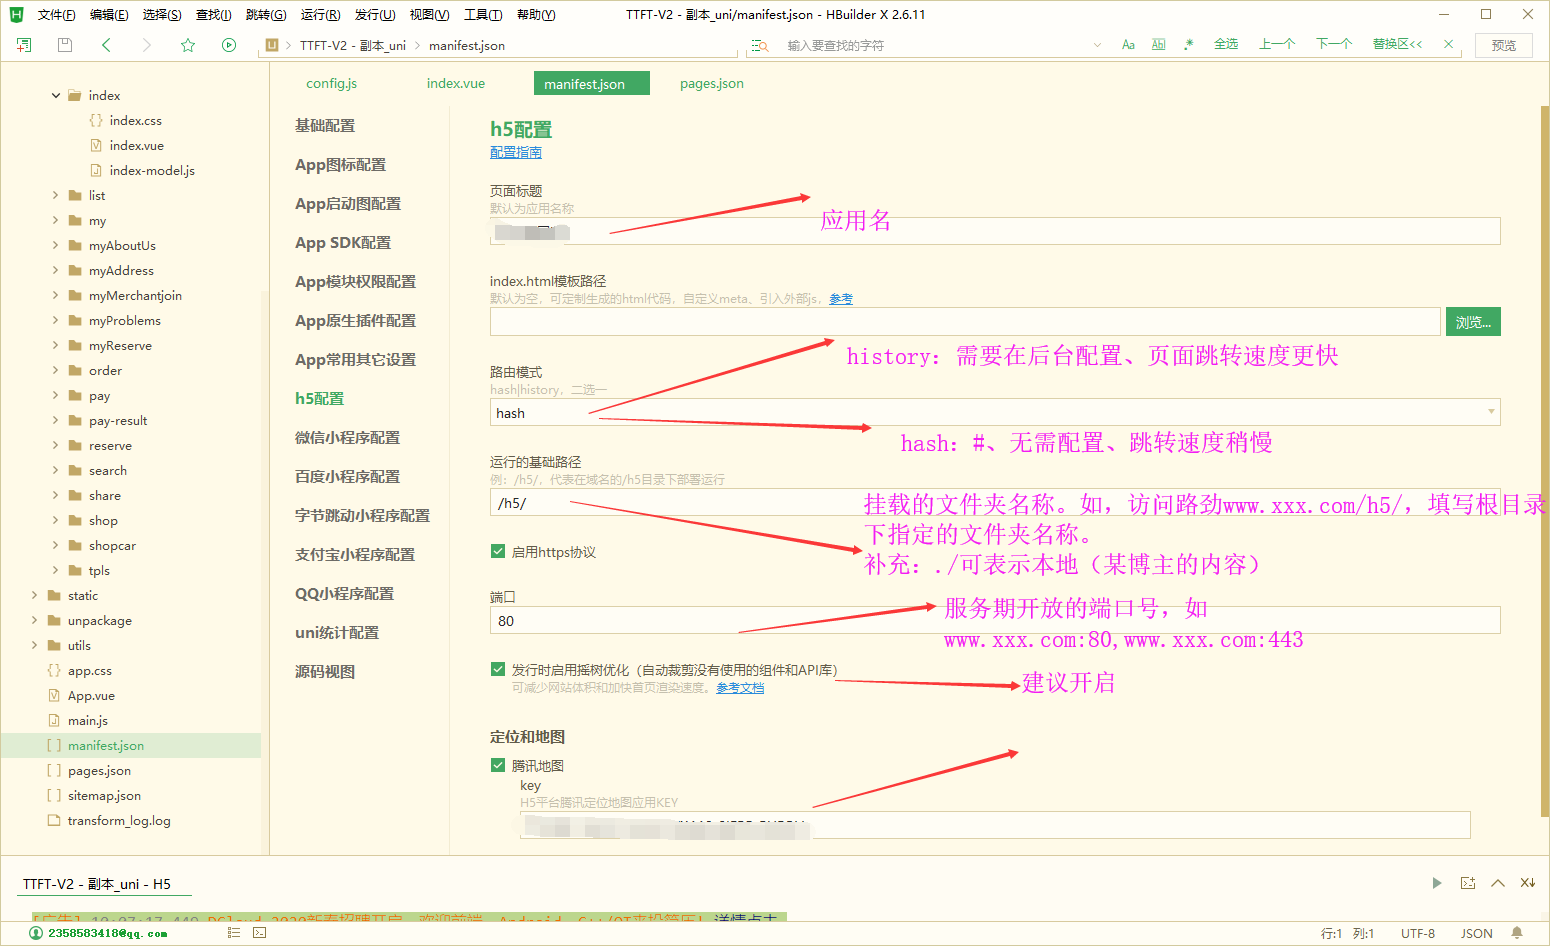Go back with the left arrow icon
The width and height of the screenshot is (1550, 946).
point(106,45)
